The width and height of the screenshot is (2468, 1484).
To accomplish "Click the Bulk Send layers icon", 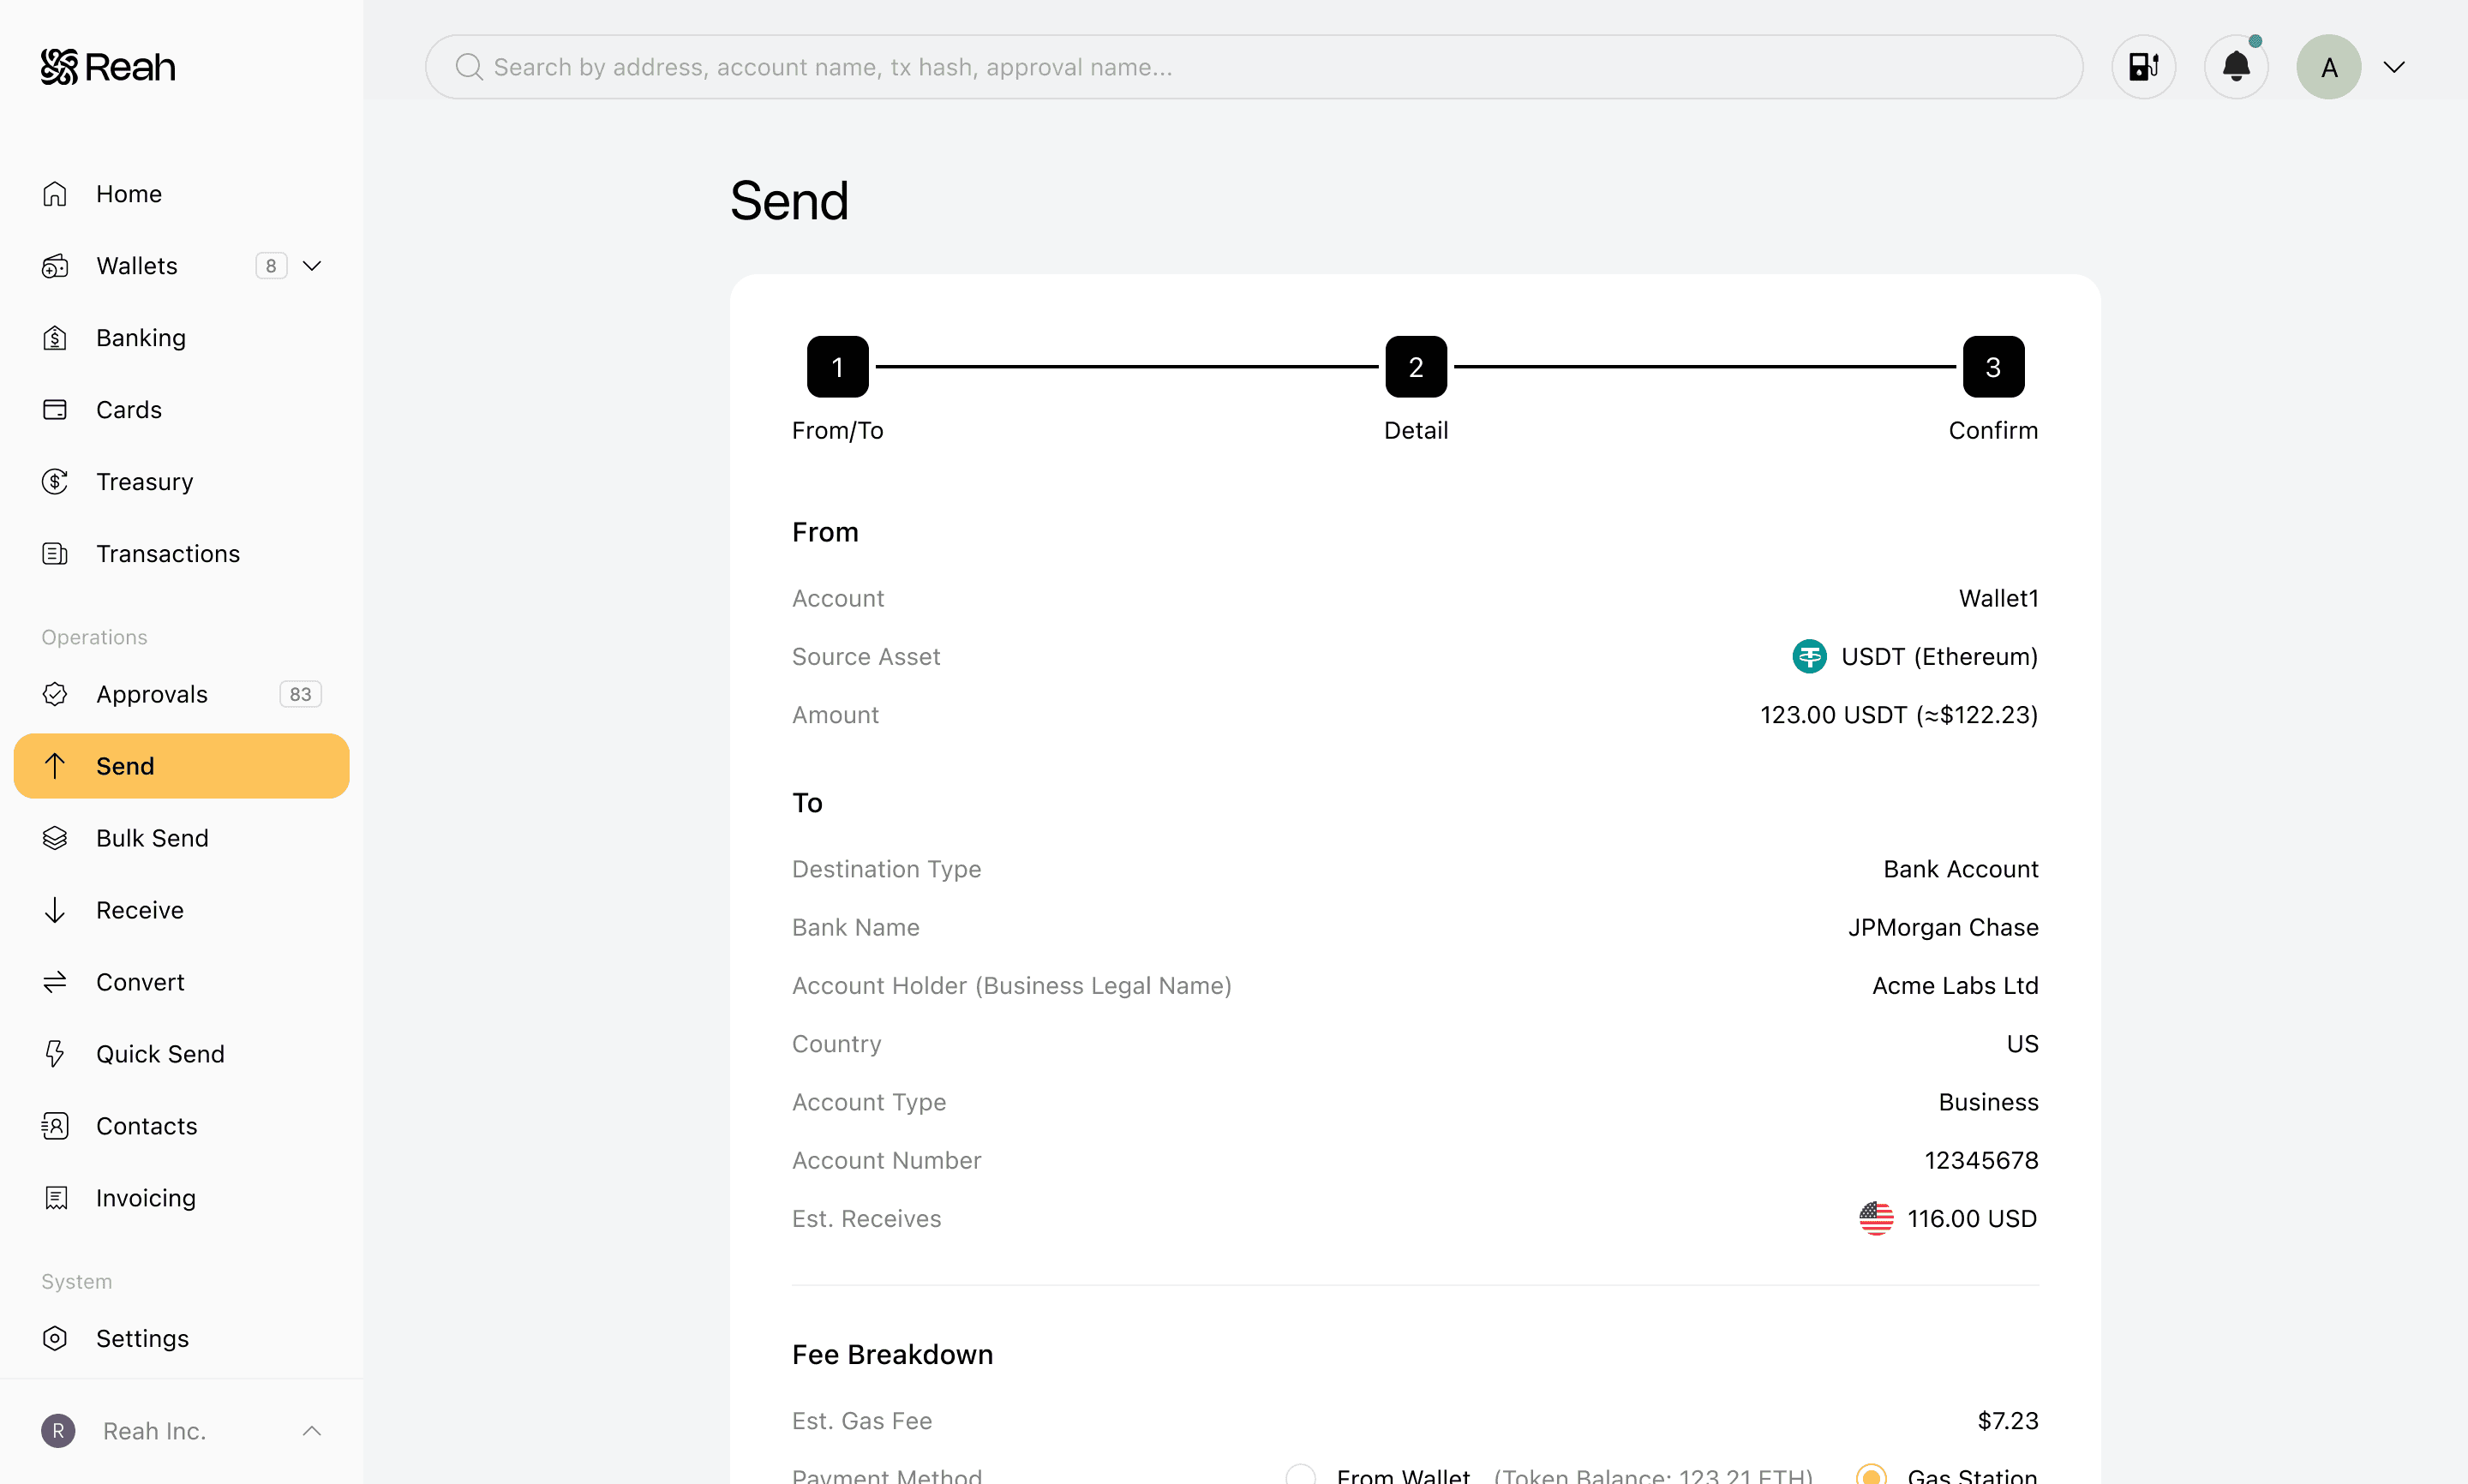I will 55,838.
